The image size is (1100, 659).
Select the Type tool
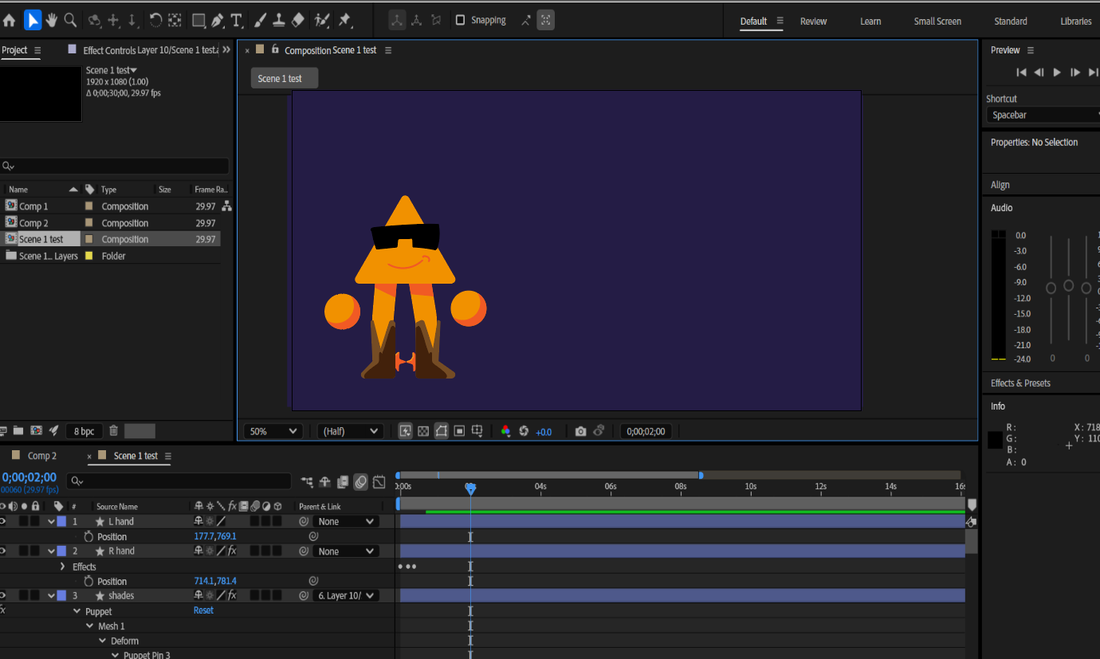[x=236, y=20]
